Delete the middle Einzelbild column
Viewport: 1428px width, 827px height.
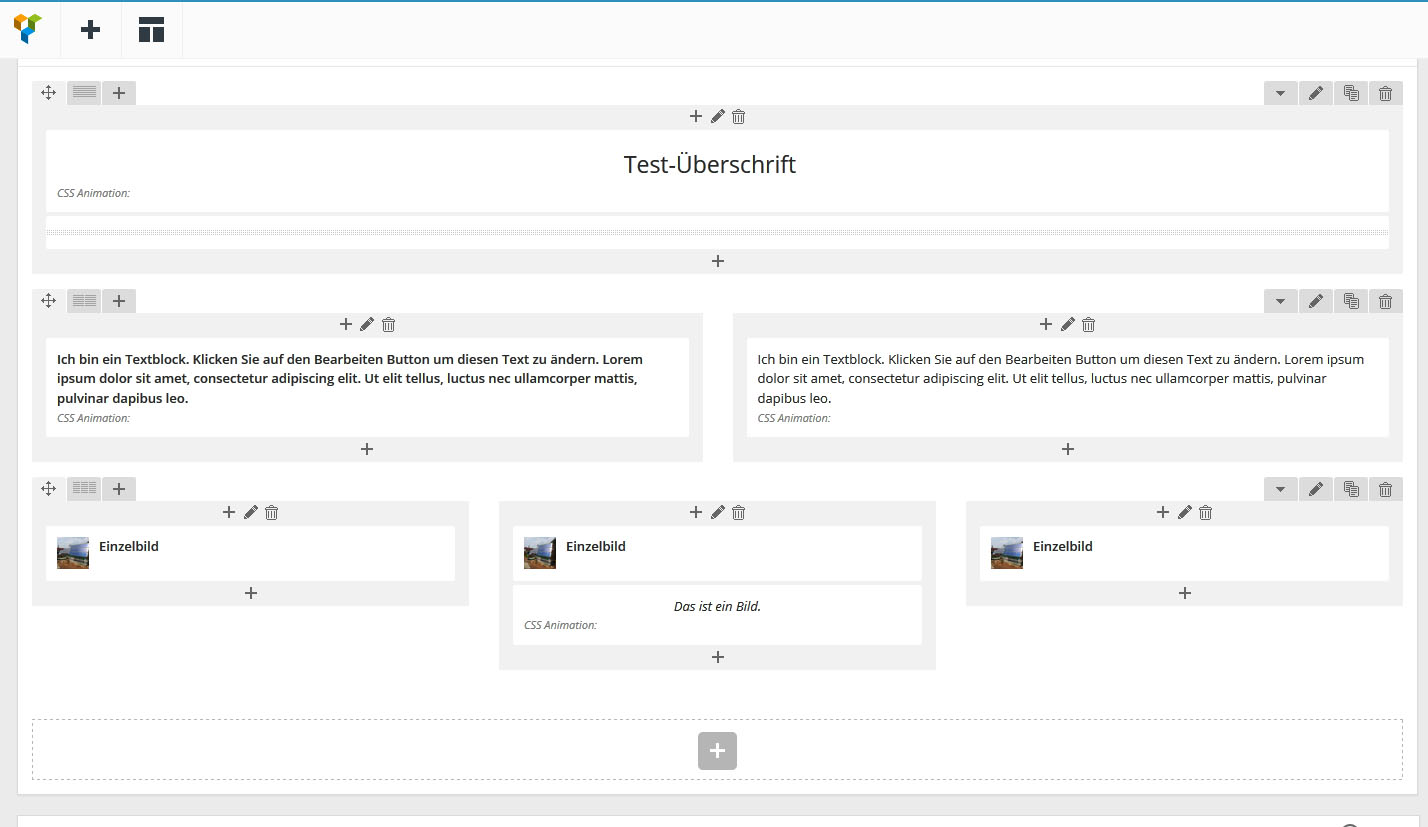coord(739,512)
